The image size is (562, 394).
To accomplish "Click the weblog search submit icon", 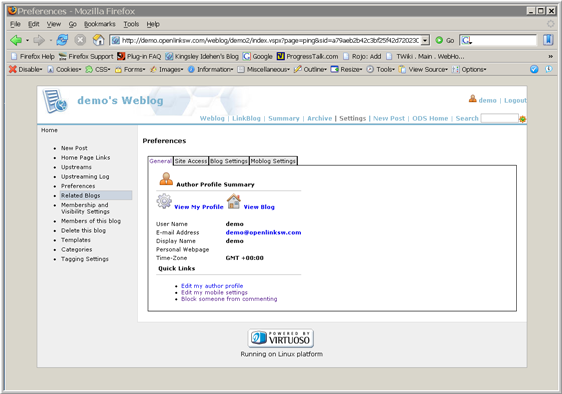I will tap(523, 119).
